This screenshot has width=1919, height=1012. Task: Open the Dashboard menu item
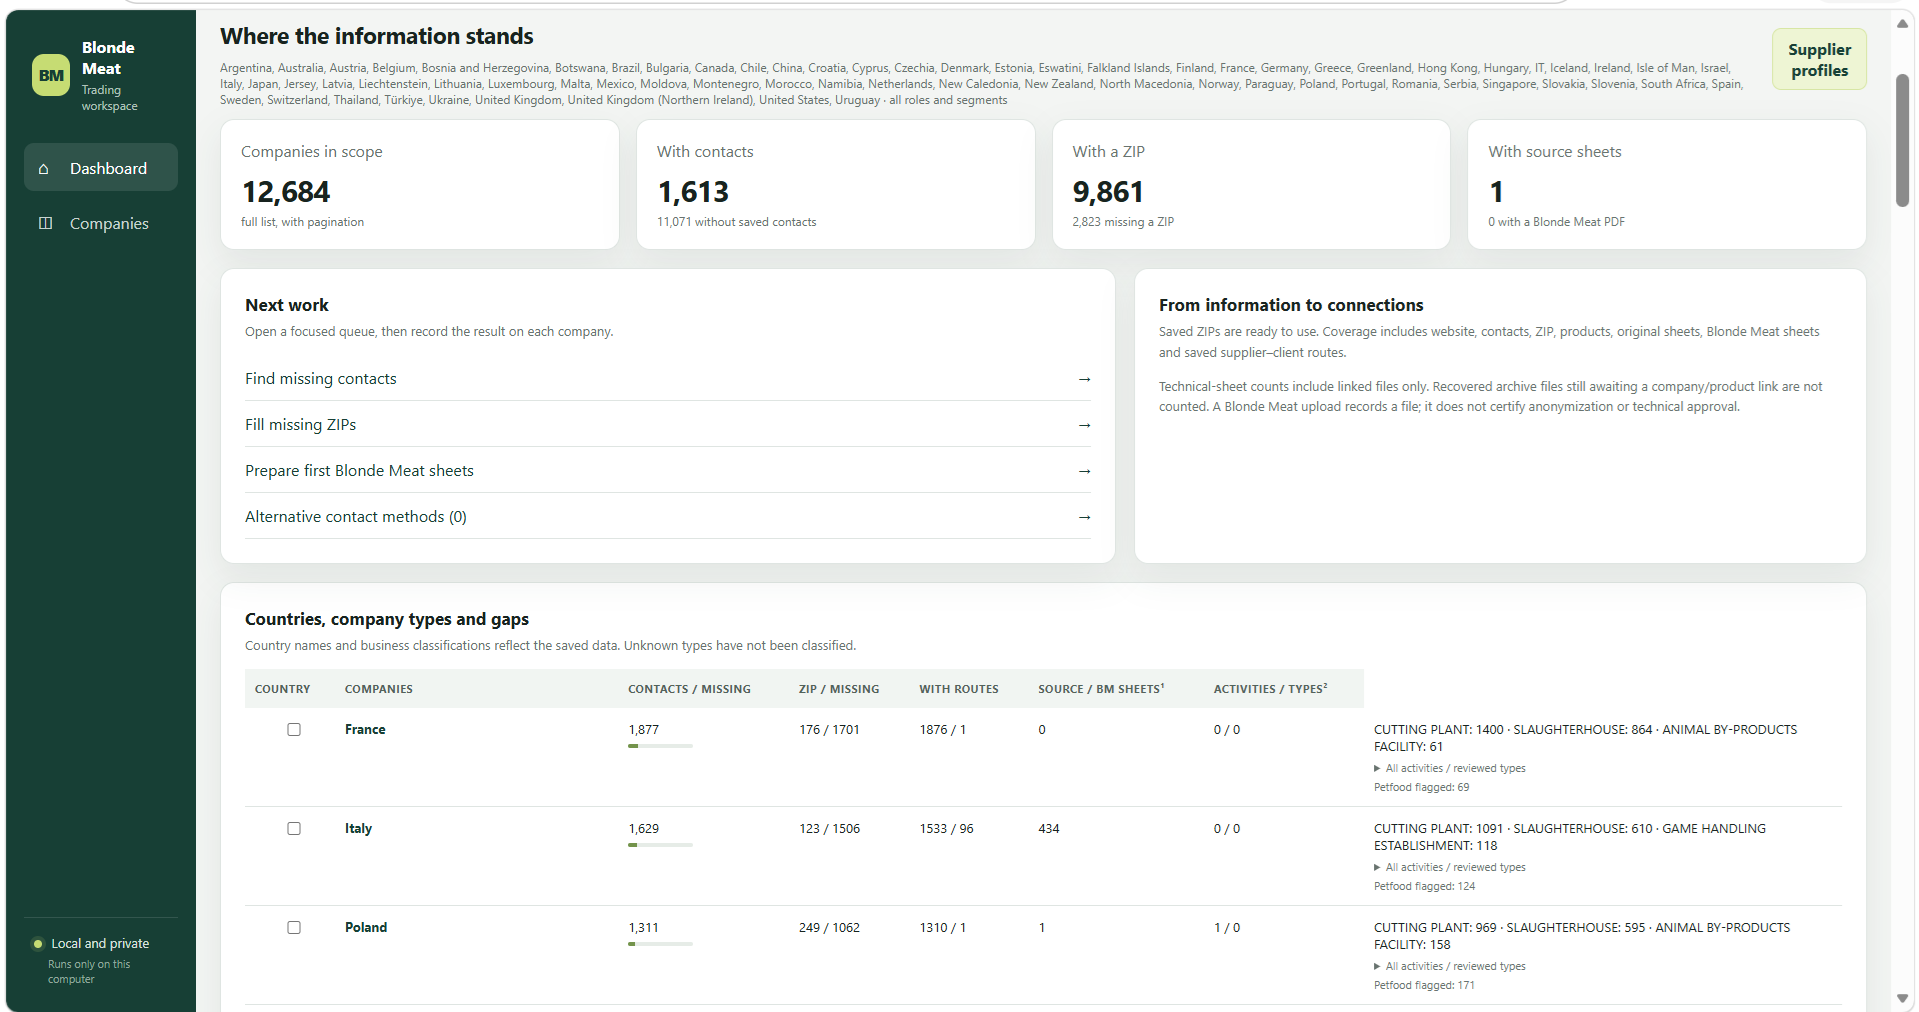(x=101, y=167)
